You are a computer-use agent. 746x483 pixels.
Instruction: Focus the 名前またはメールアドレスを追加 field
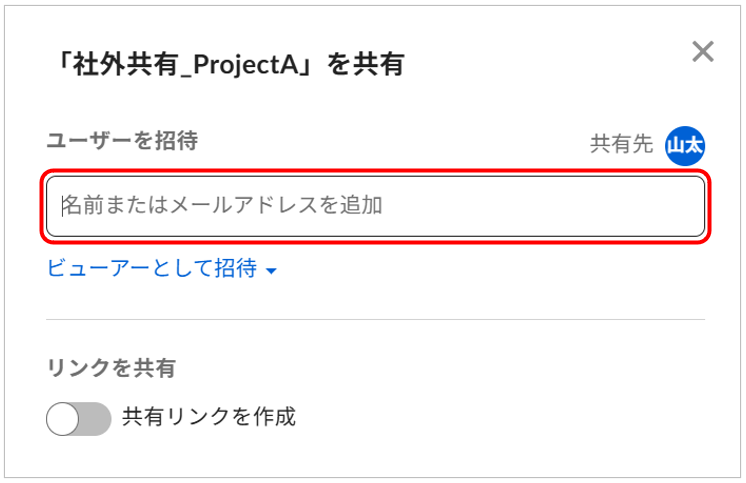tap(375, 207)
